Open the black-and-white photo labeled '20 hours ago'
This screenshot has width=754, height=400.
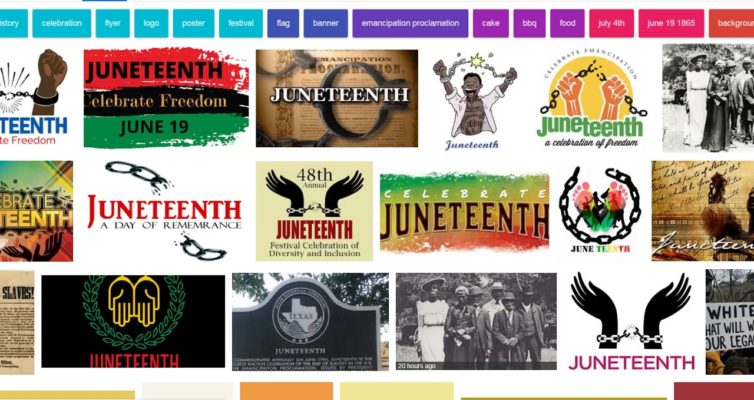pos(476,322)
